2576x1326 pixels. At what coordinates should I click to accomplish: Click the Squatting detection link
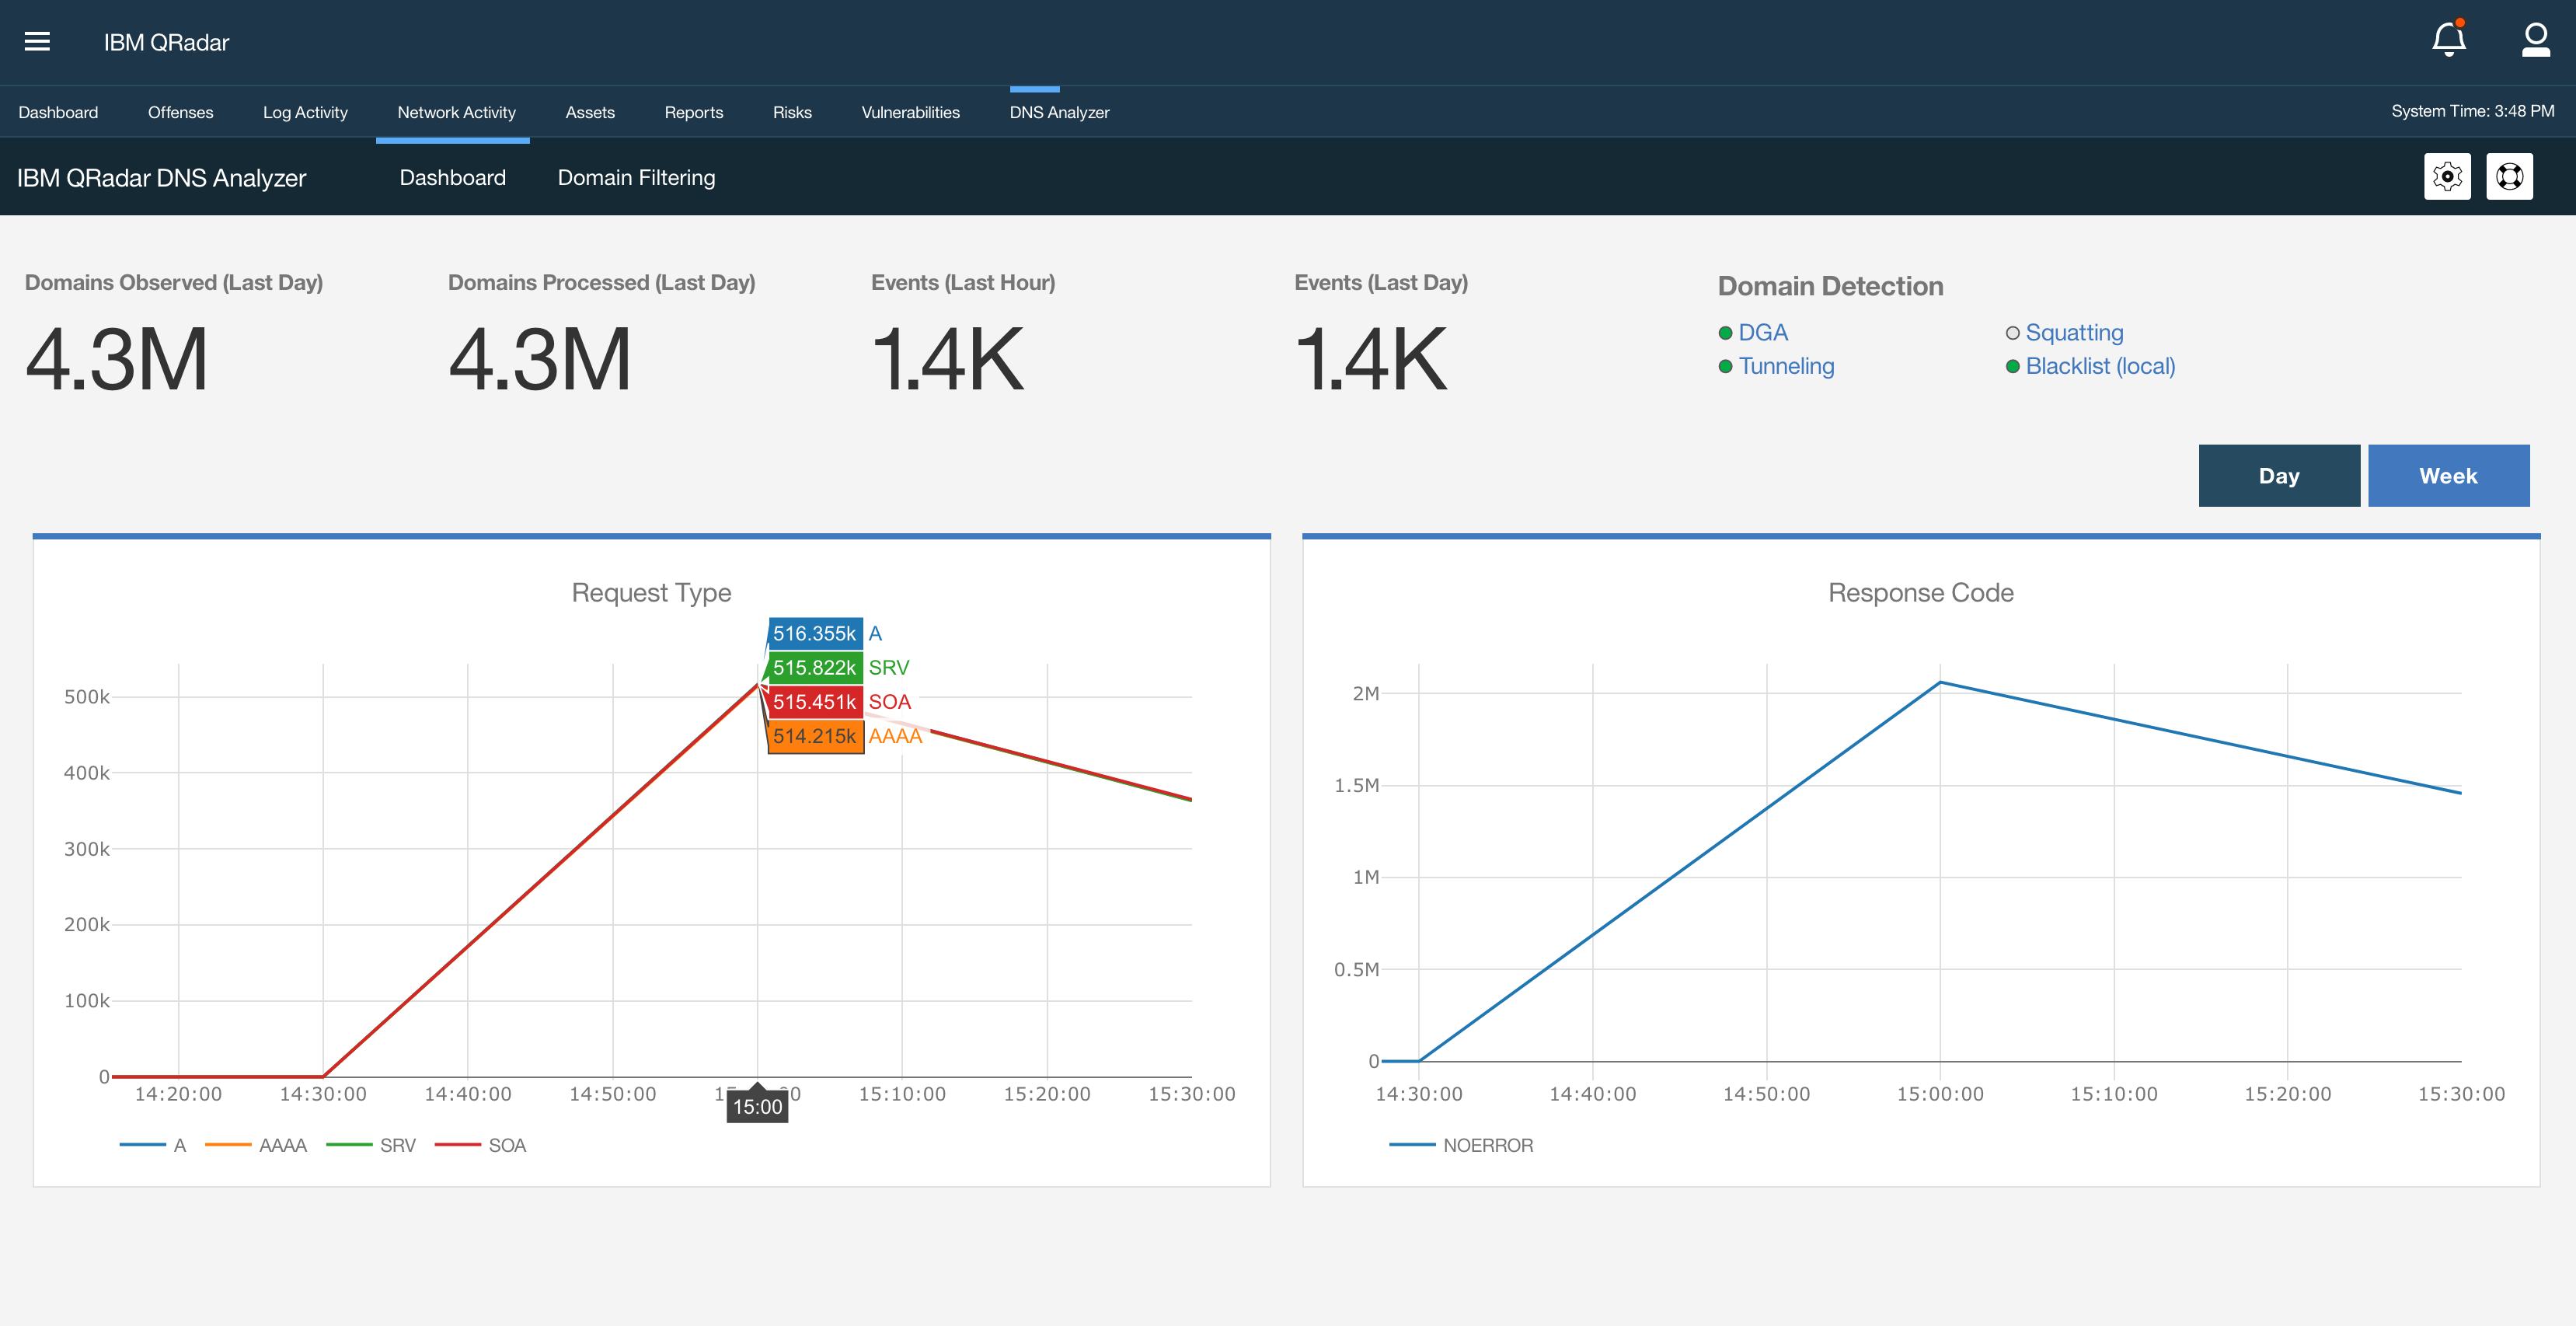(x=2074, y=332)
